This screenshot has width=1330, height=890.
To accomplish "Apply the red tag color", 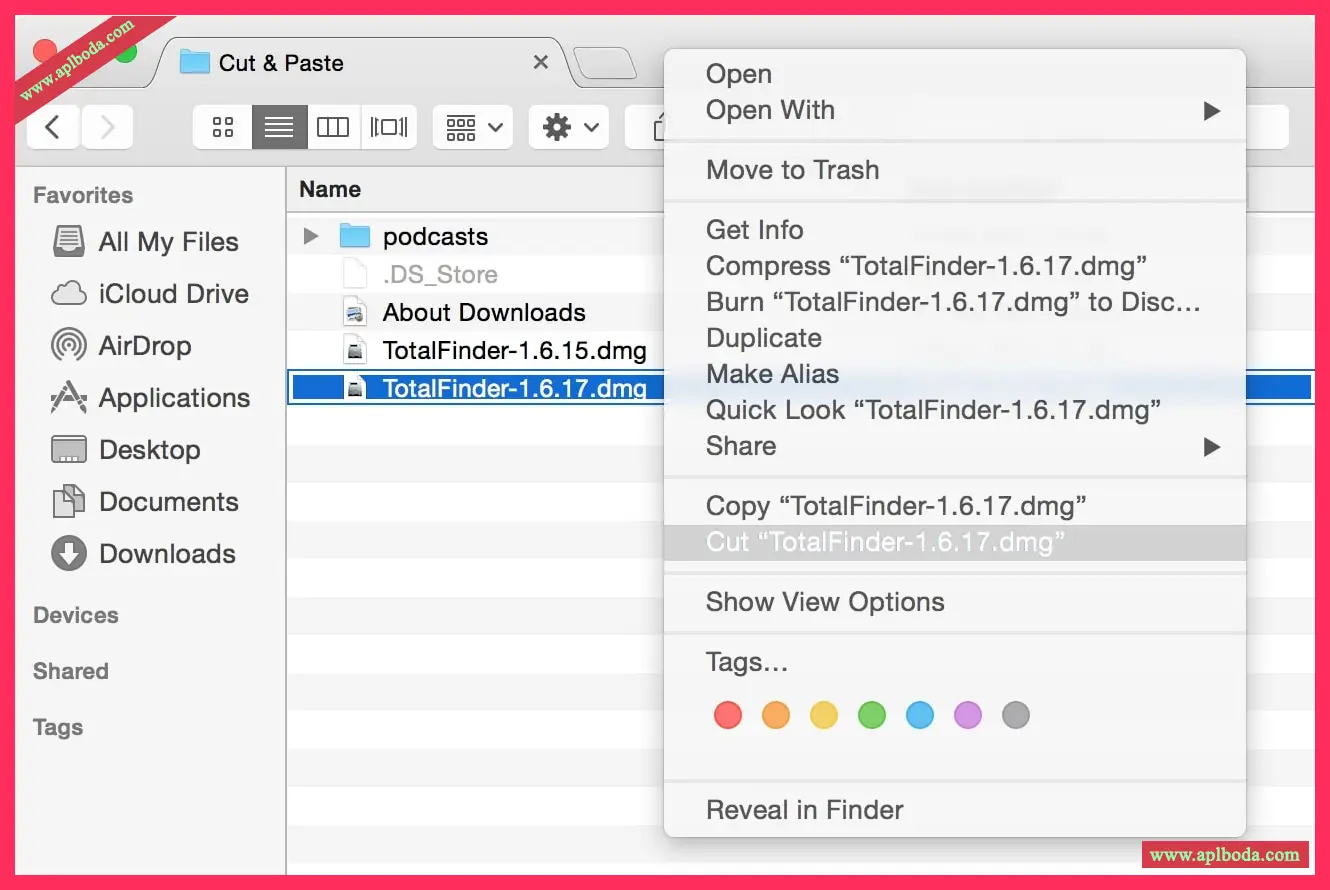I will [x=728, y=715].
